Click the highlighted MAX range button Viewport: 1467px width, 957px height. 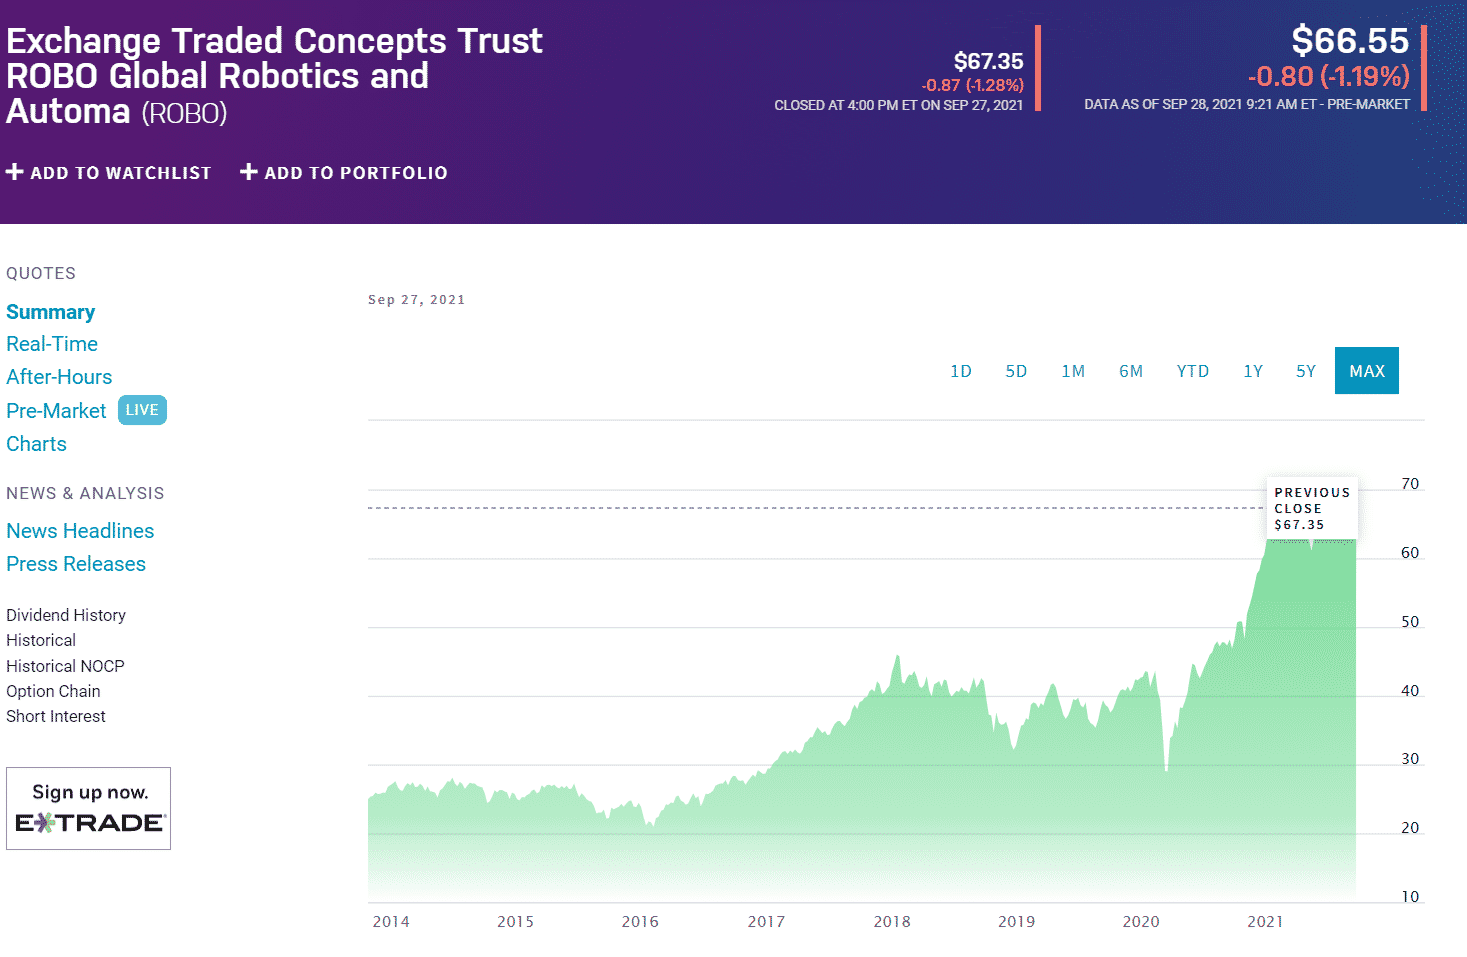[1366, 370]
